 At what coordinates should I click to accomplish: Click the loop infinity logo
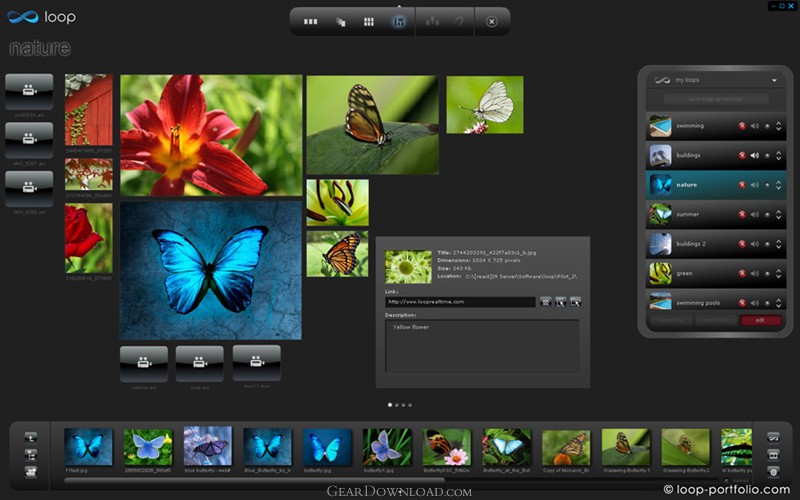coord(21,17)
